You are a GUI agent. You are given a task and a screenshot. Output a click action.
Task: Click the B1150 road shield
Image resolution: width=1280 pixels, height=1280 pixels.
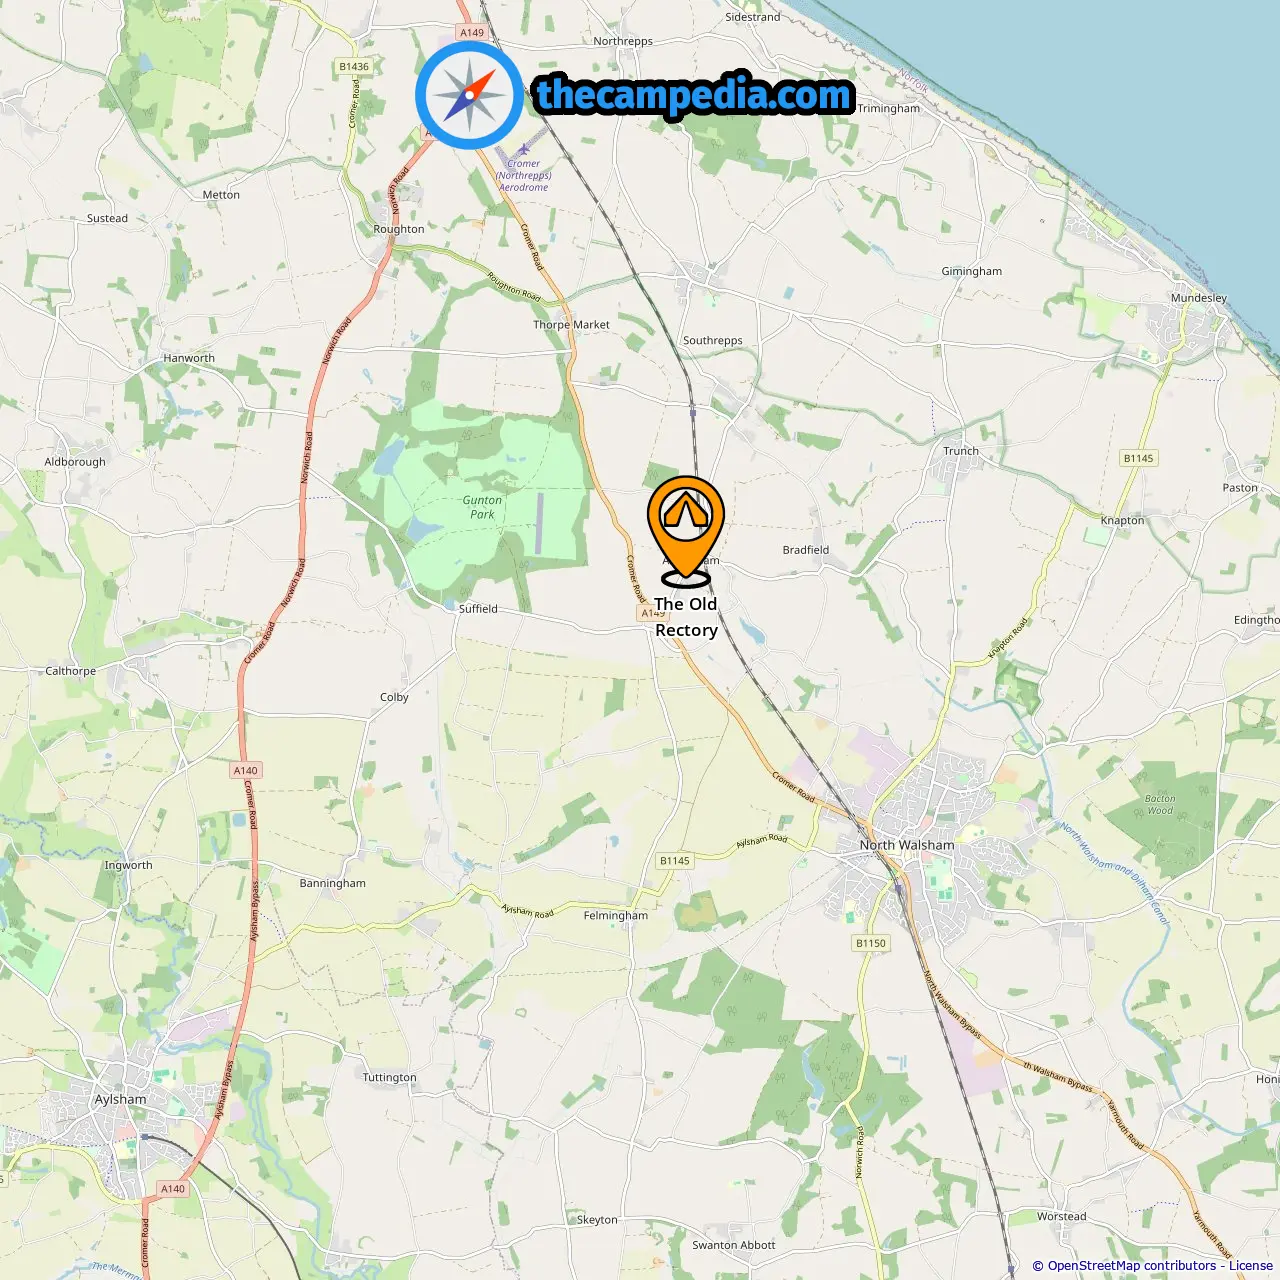871,943
